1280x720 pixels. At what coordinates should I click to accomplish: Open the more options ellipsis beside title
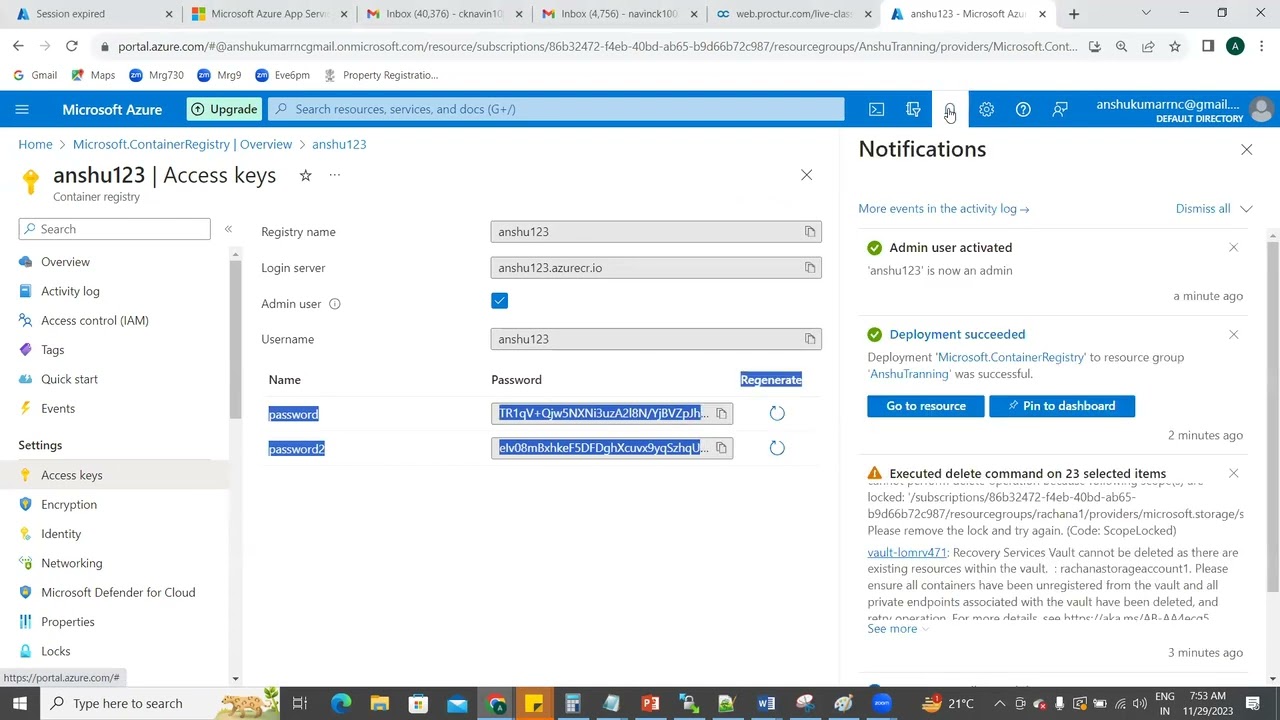(335, 175)
